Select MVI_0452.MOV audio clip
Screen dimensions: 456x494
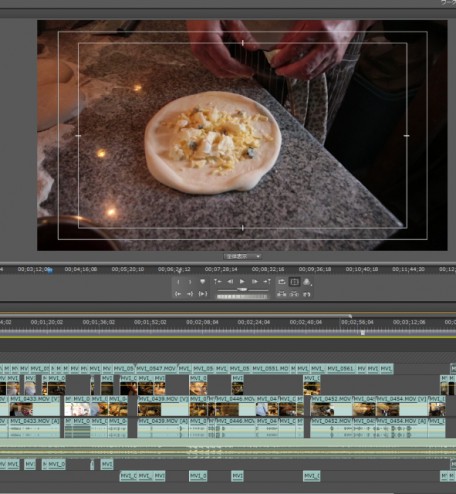click(x=331, y=428)
